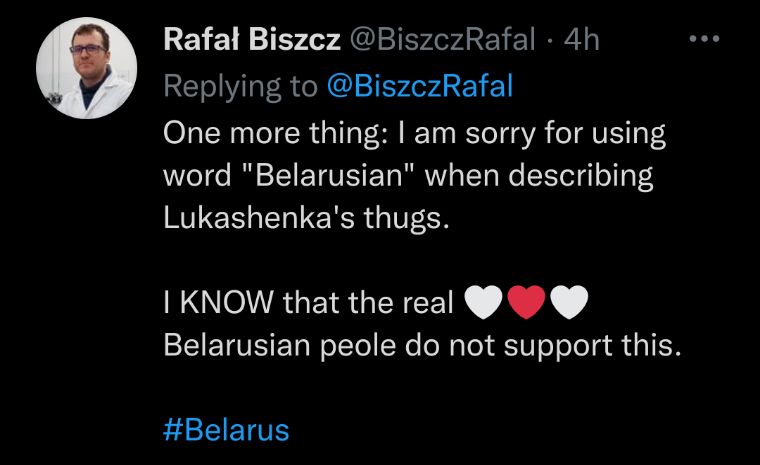Open the 4h timestamp link
The height and width of the screenshot is (465, 760).
(581, 39)
